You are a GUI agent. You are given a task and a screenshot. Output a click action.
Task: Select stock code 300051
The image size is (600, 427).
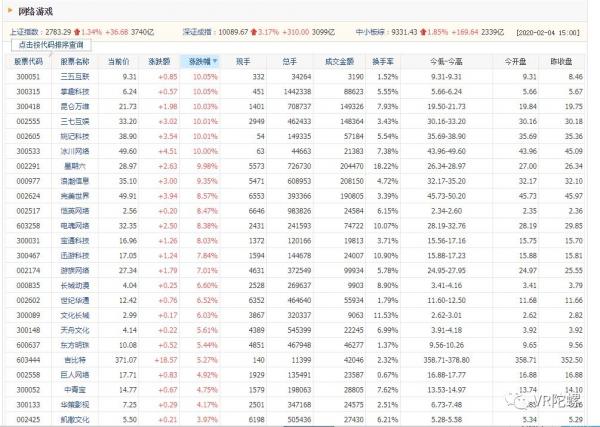pyautogui.click(x=28, y=77)
